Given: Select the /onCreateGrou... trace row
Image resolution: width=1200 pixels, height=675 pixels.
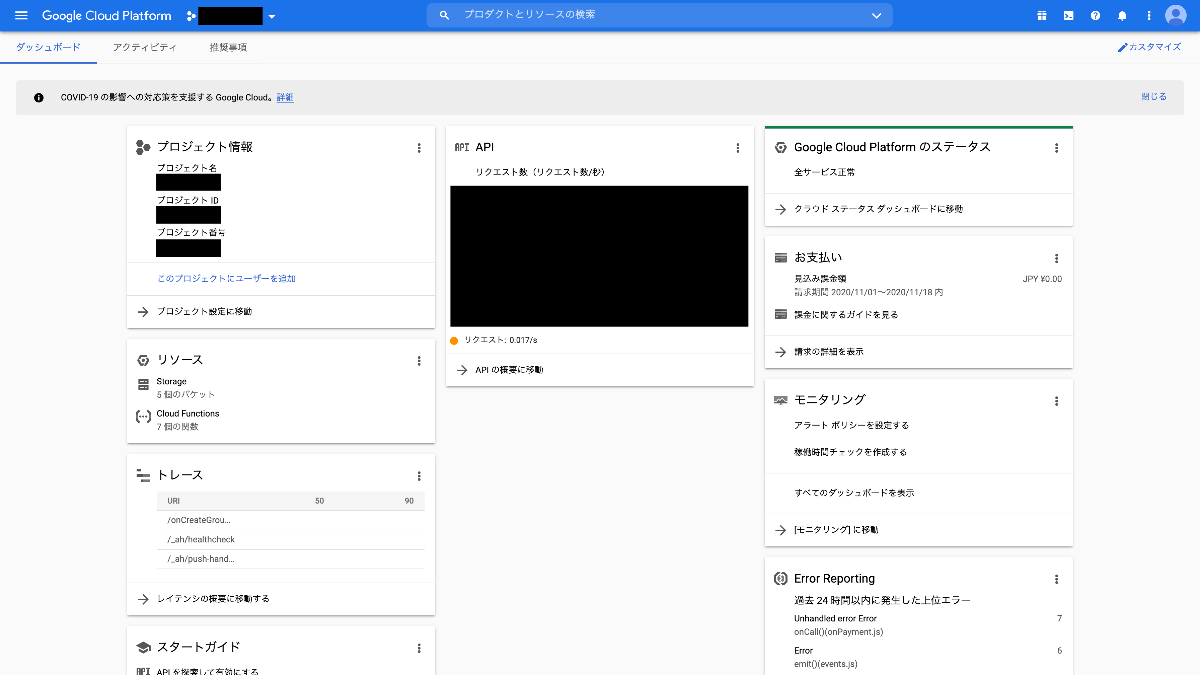Looking at the screenshot, I should coord(290,520).
